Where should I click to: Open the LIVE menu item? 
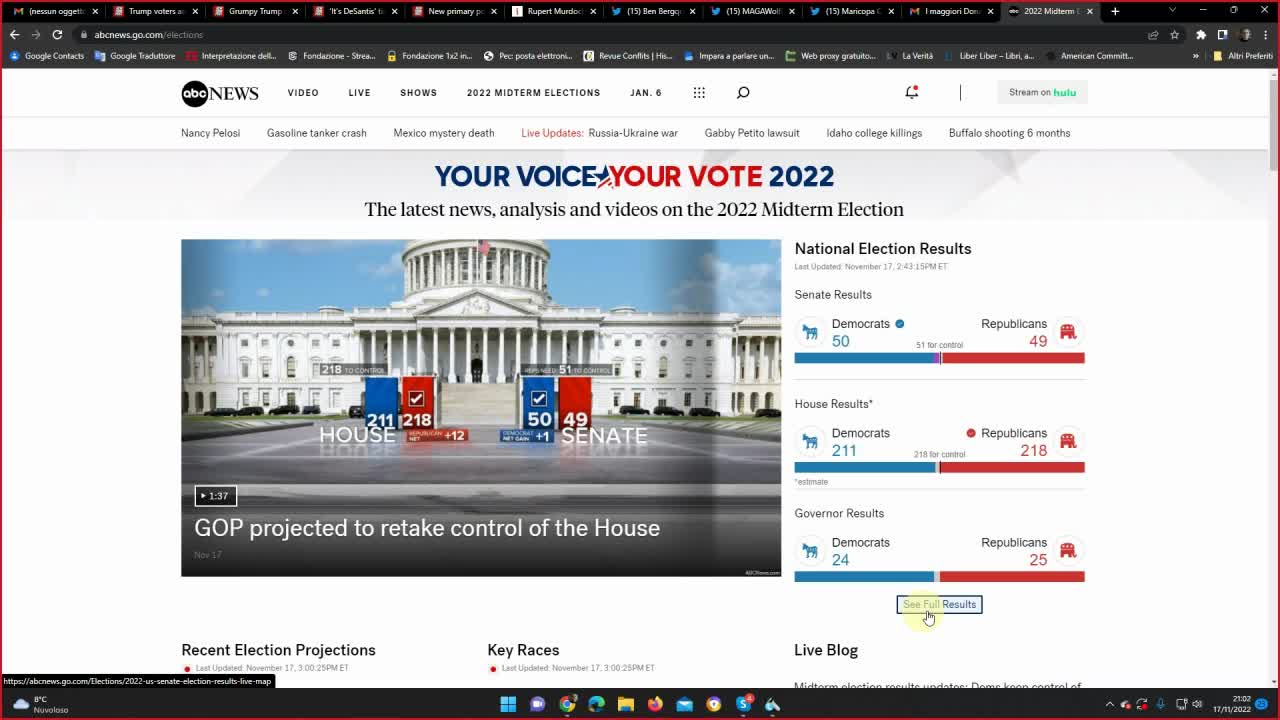(359, 93)
